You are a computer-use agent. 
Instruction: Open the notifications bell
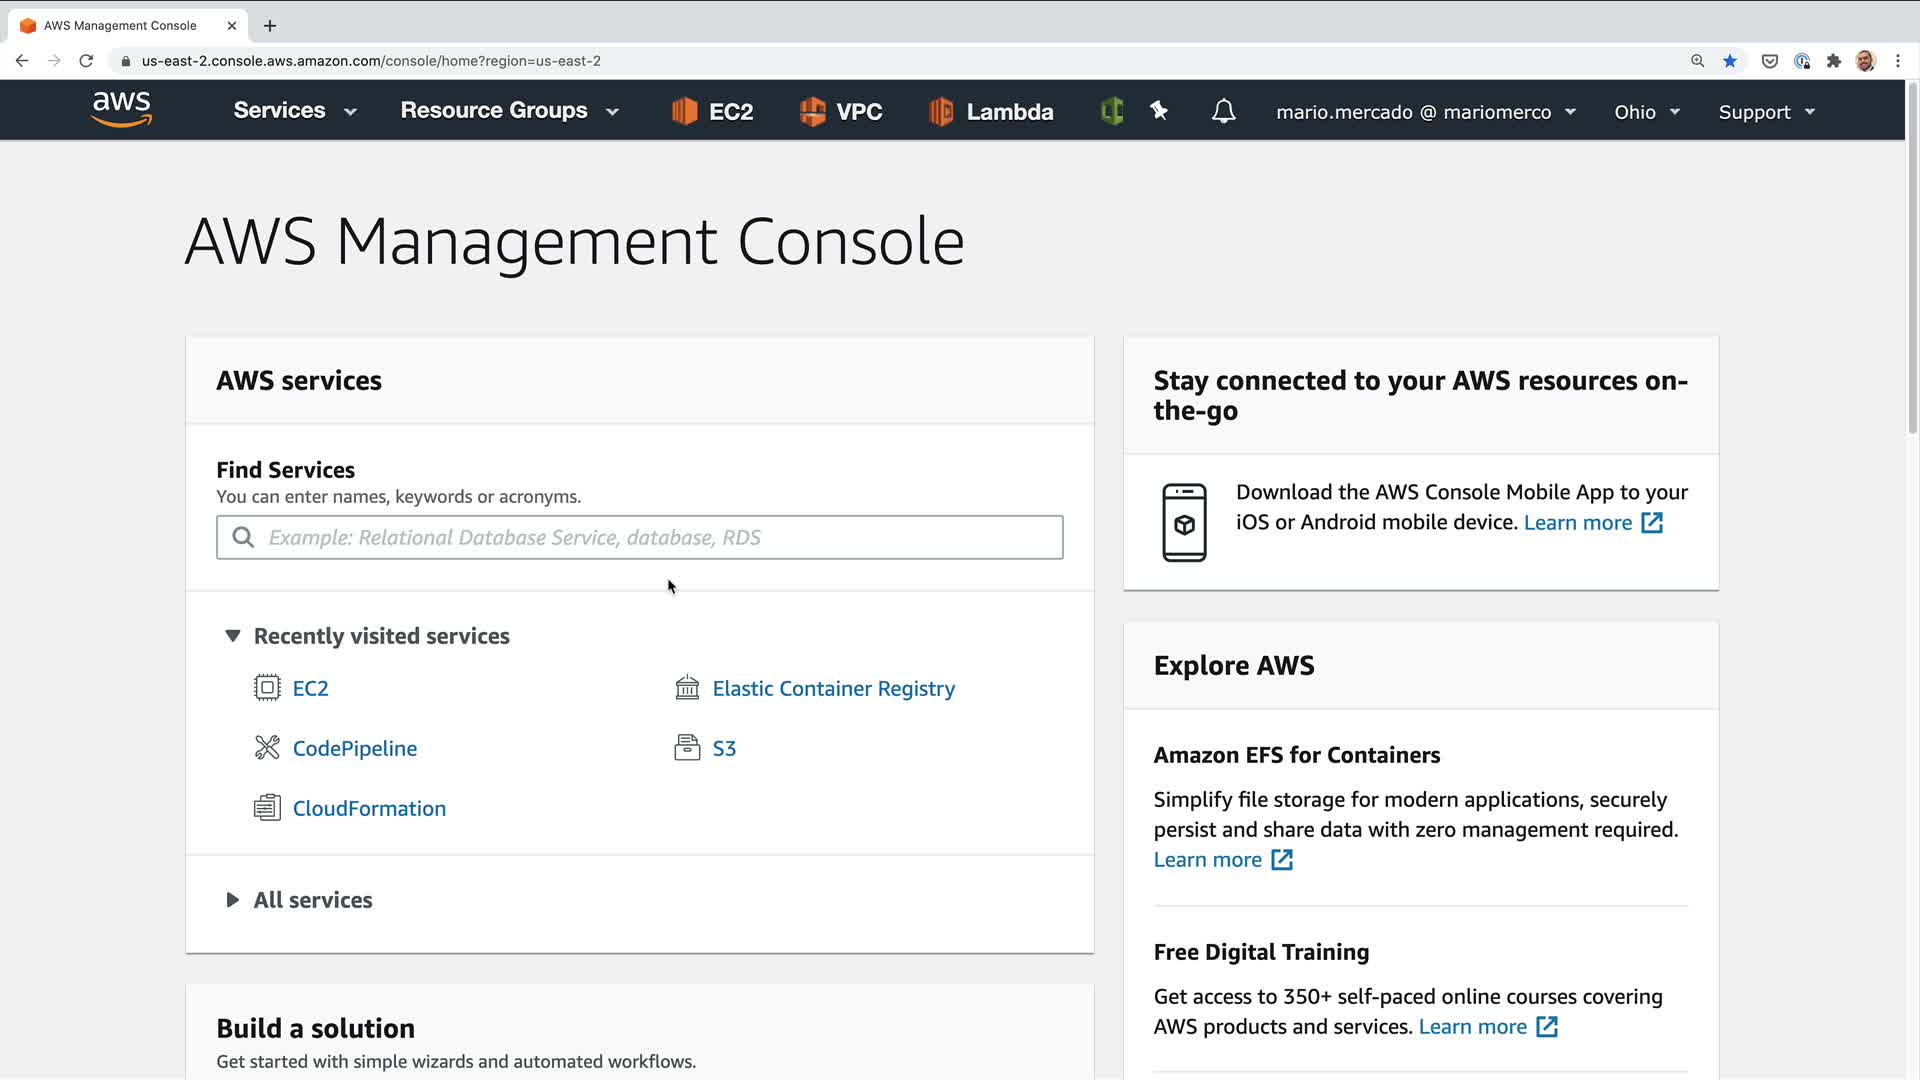1223,111
